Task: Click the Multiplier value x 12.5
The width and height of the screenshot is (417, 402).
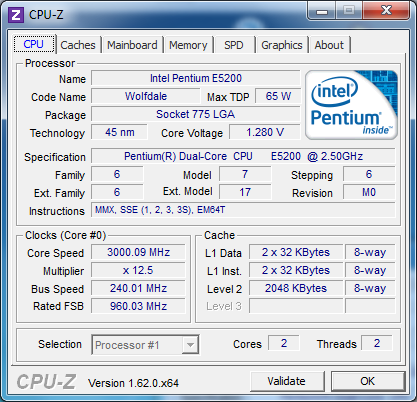Action: pyautogui.click(x=138, y=270)
